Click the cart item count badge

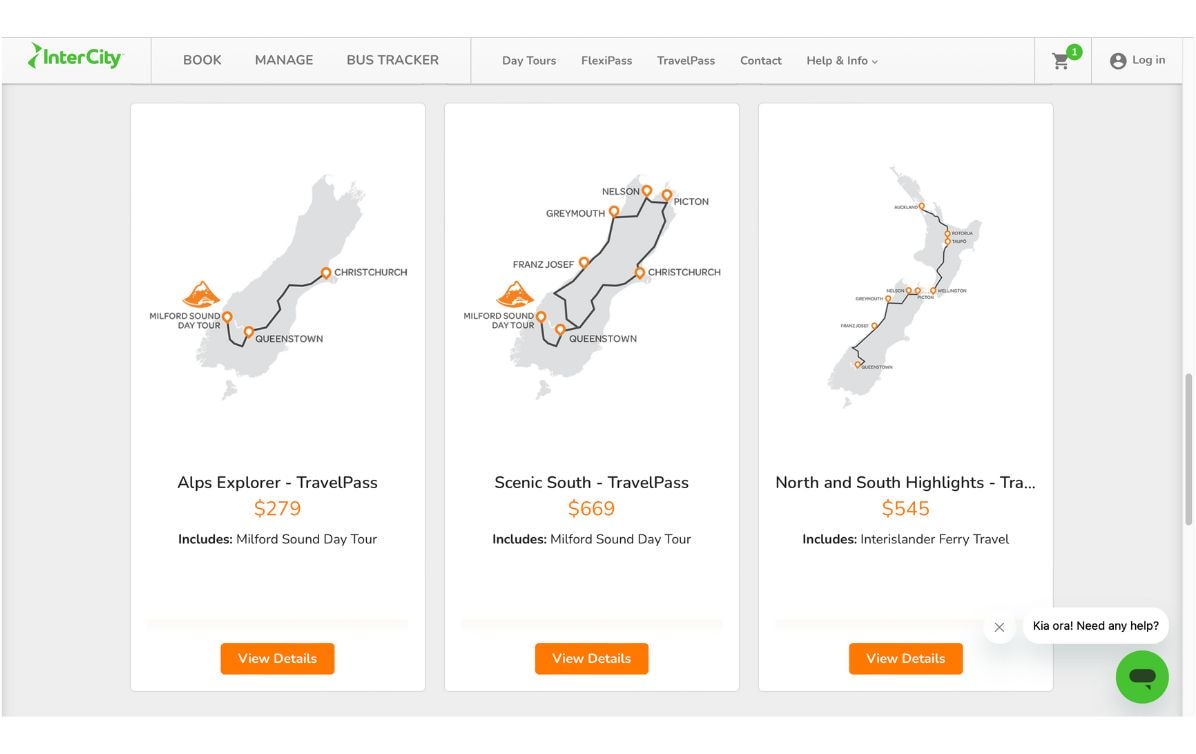[1074, 52]
